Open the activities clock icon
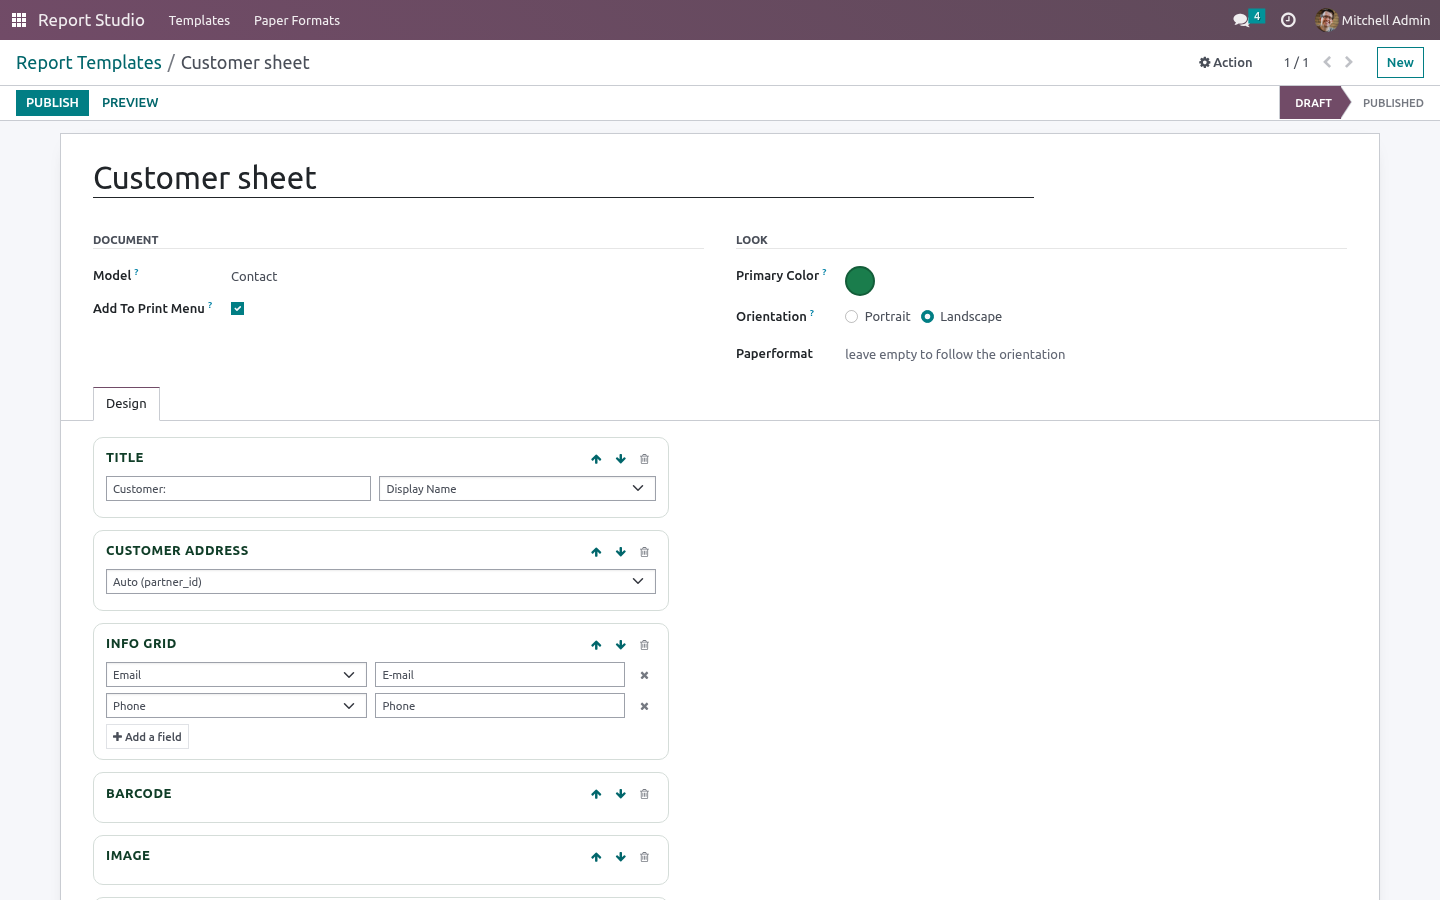Image resolution: width=1440 pixels, height=900 pixels. pyautogui.click(x=1288, y=20)
